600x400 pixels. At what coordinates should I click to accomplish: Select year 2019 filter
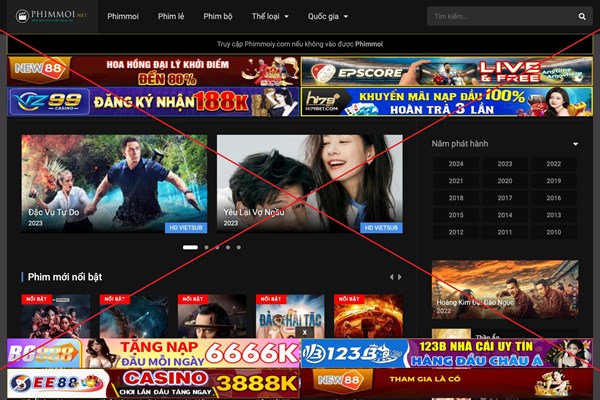pyautogui.click(x=554, y=181)
